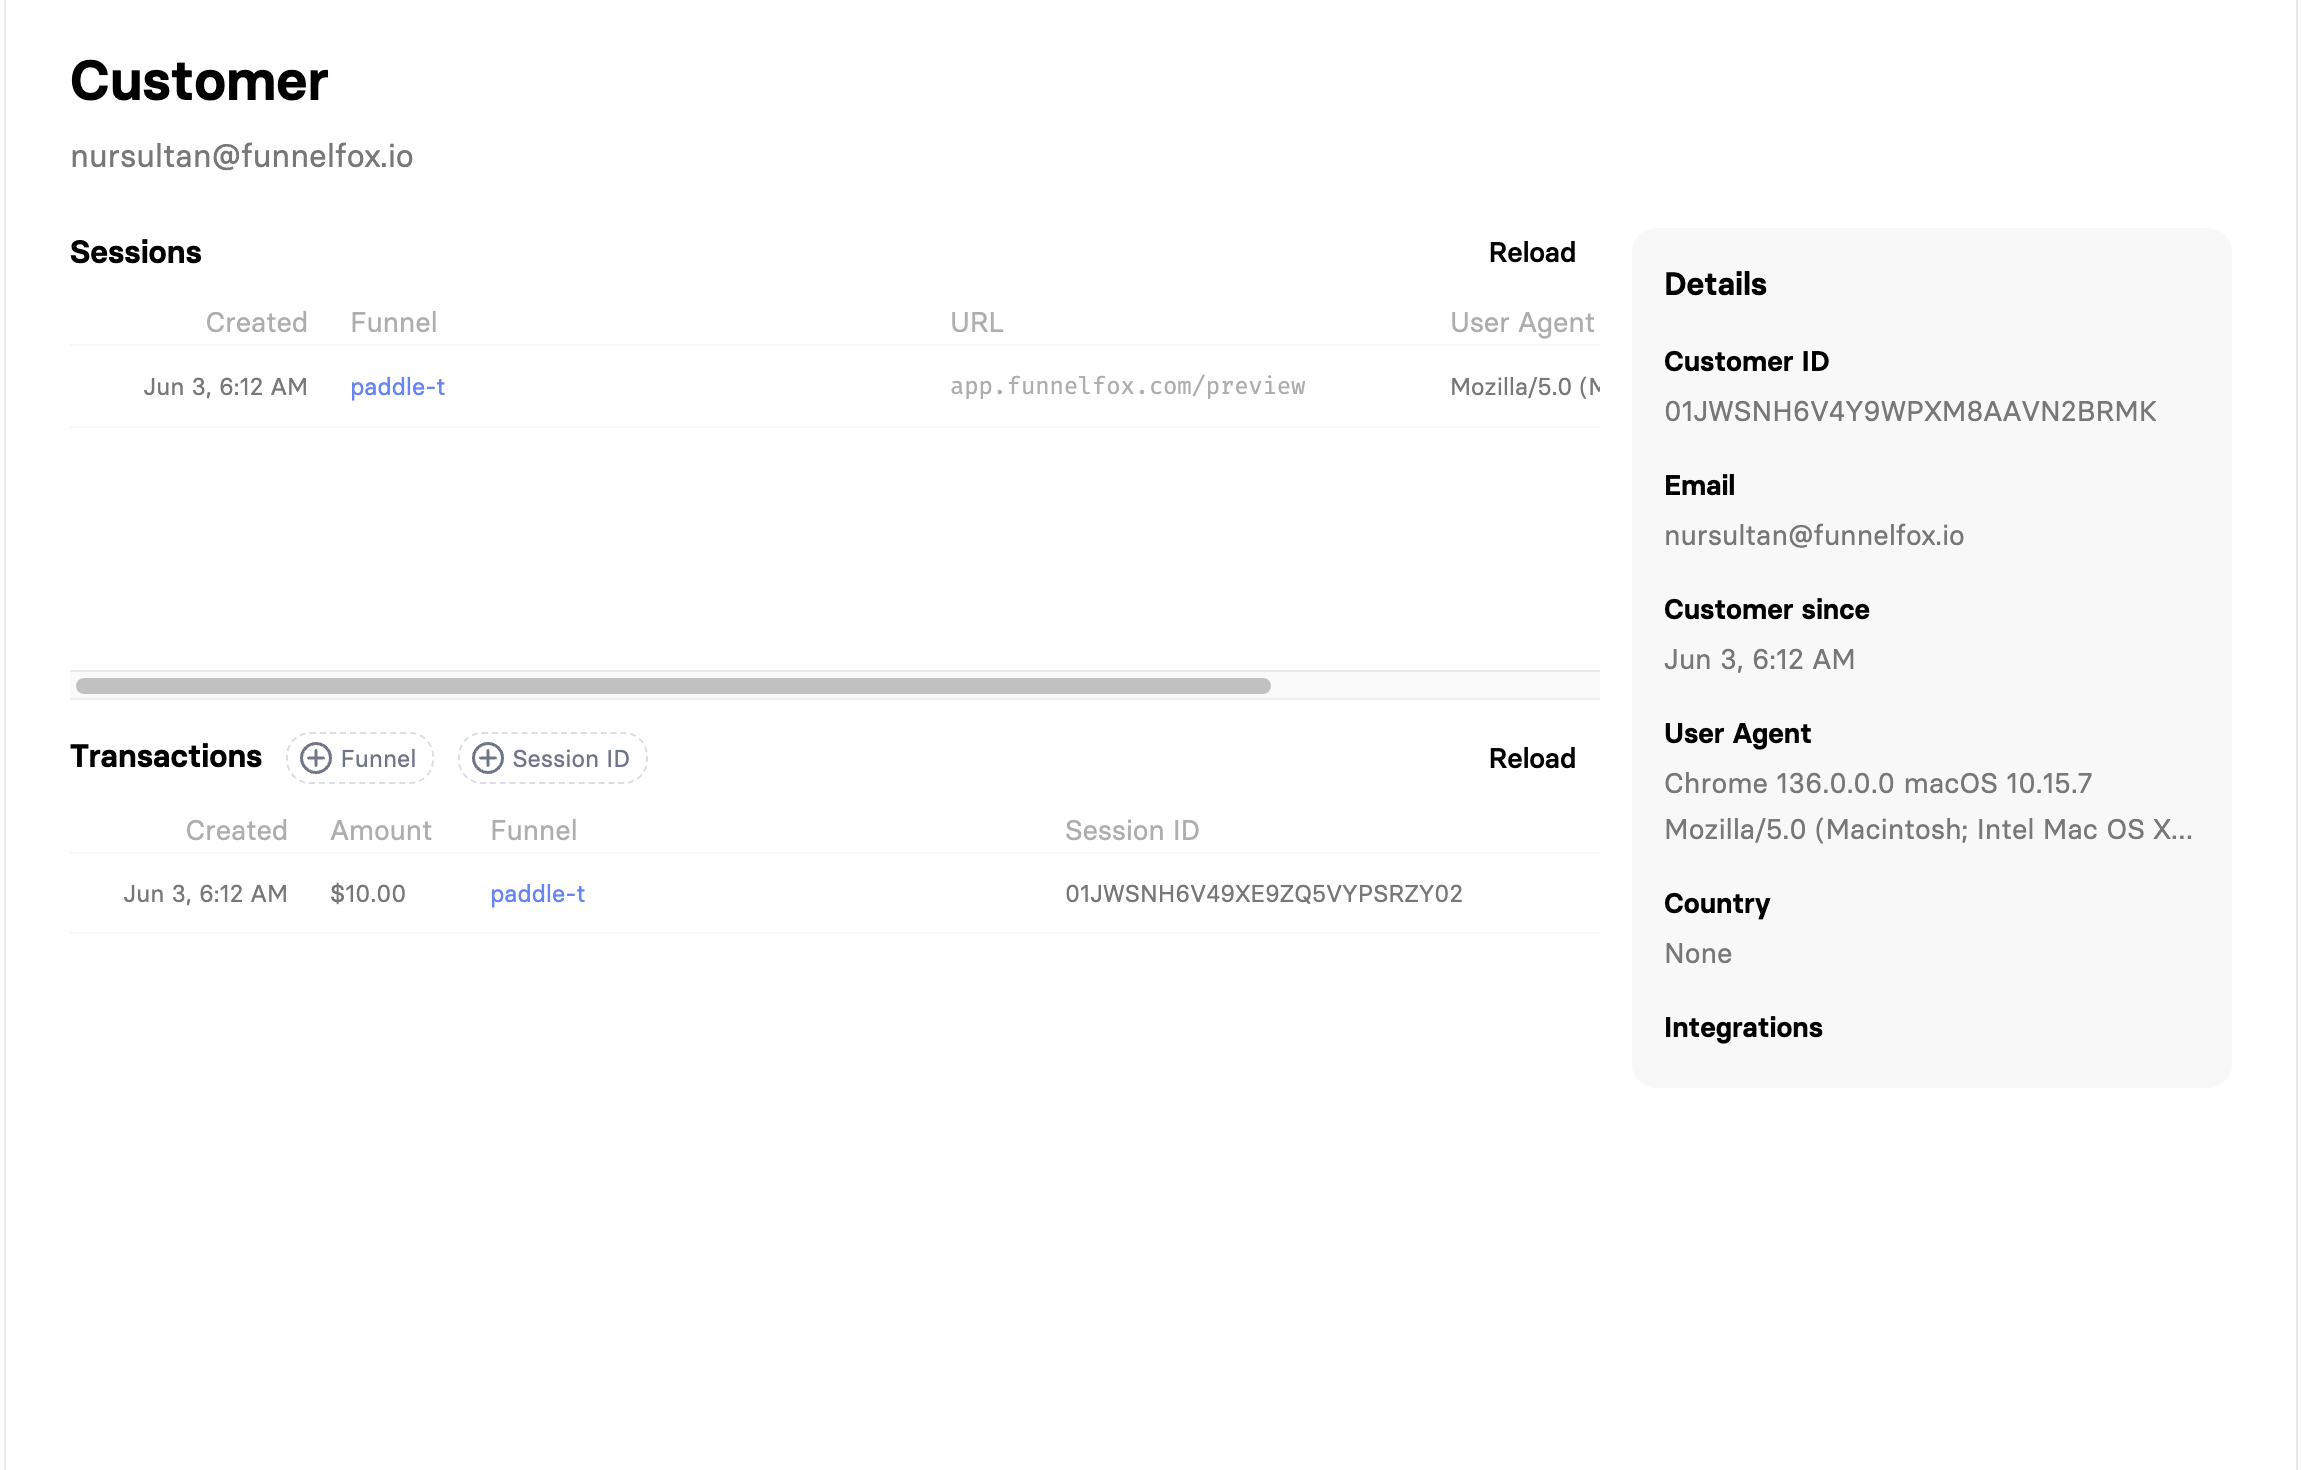Select the Customer ID value in Details
Screen dimensions: 2302x1470
[x=1910, y=411]
